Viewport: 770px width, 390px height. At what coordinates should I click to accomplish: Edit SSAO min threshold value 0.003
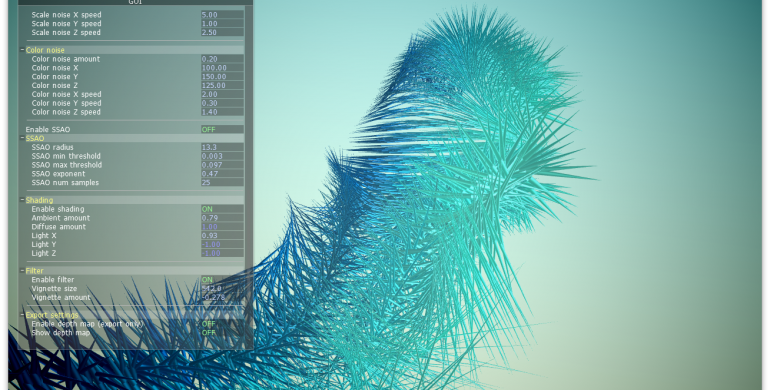(222, 156)
